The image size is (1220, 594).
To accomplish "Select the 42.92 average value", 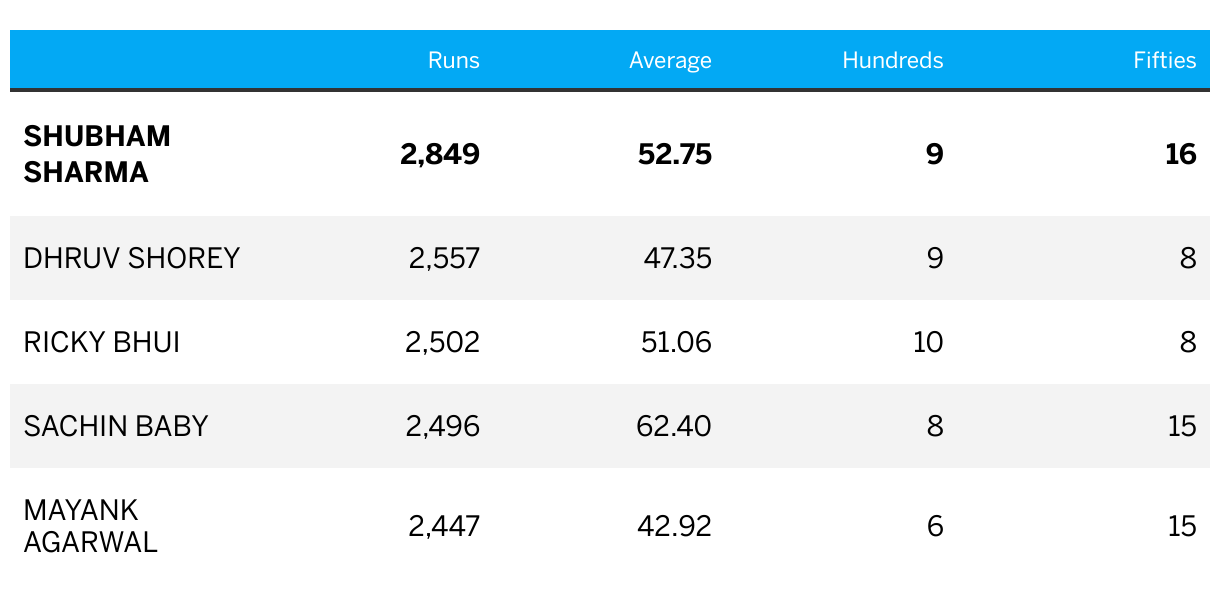I will click(x=675, y=526).
